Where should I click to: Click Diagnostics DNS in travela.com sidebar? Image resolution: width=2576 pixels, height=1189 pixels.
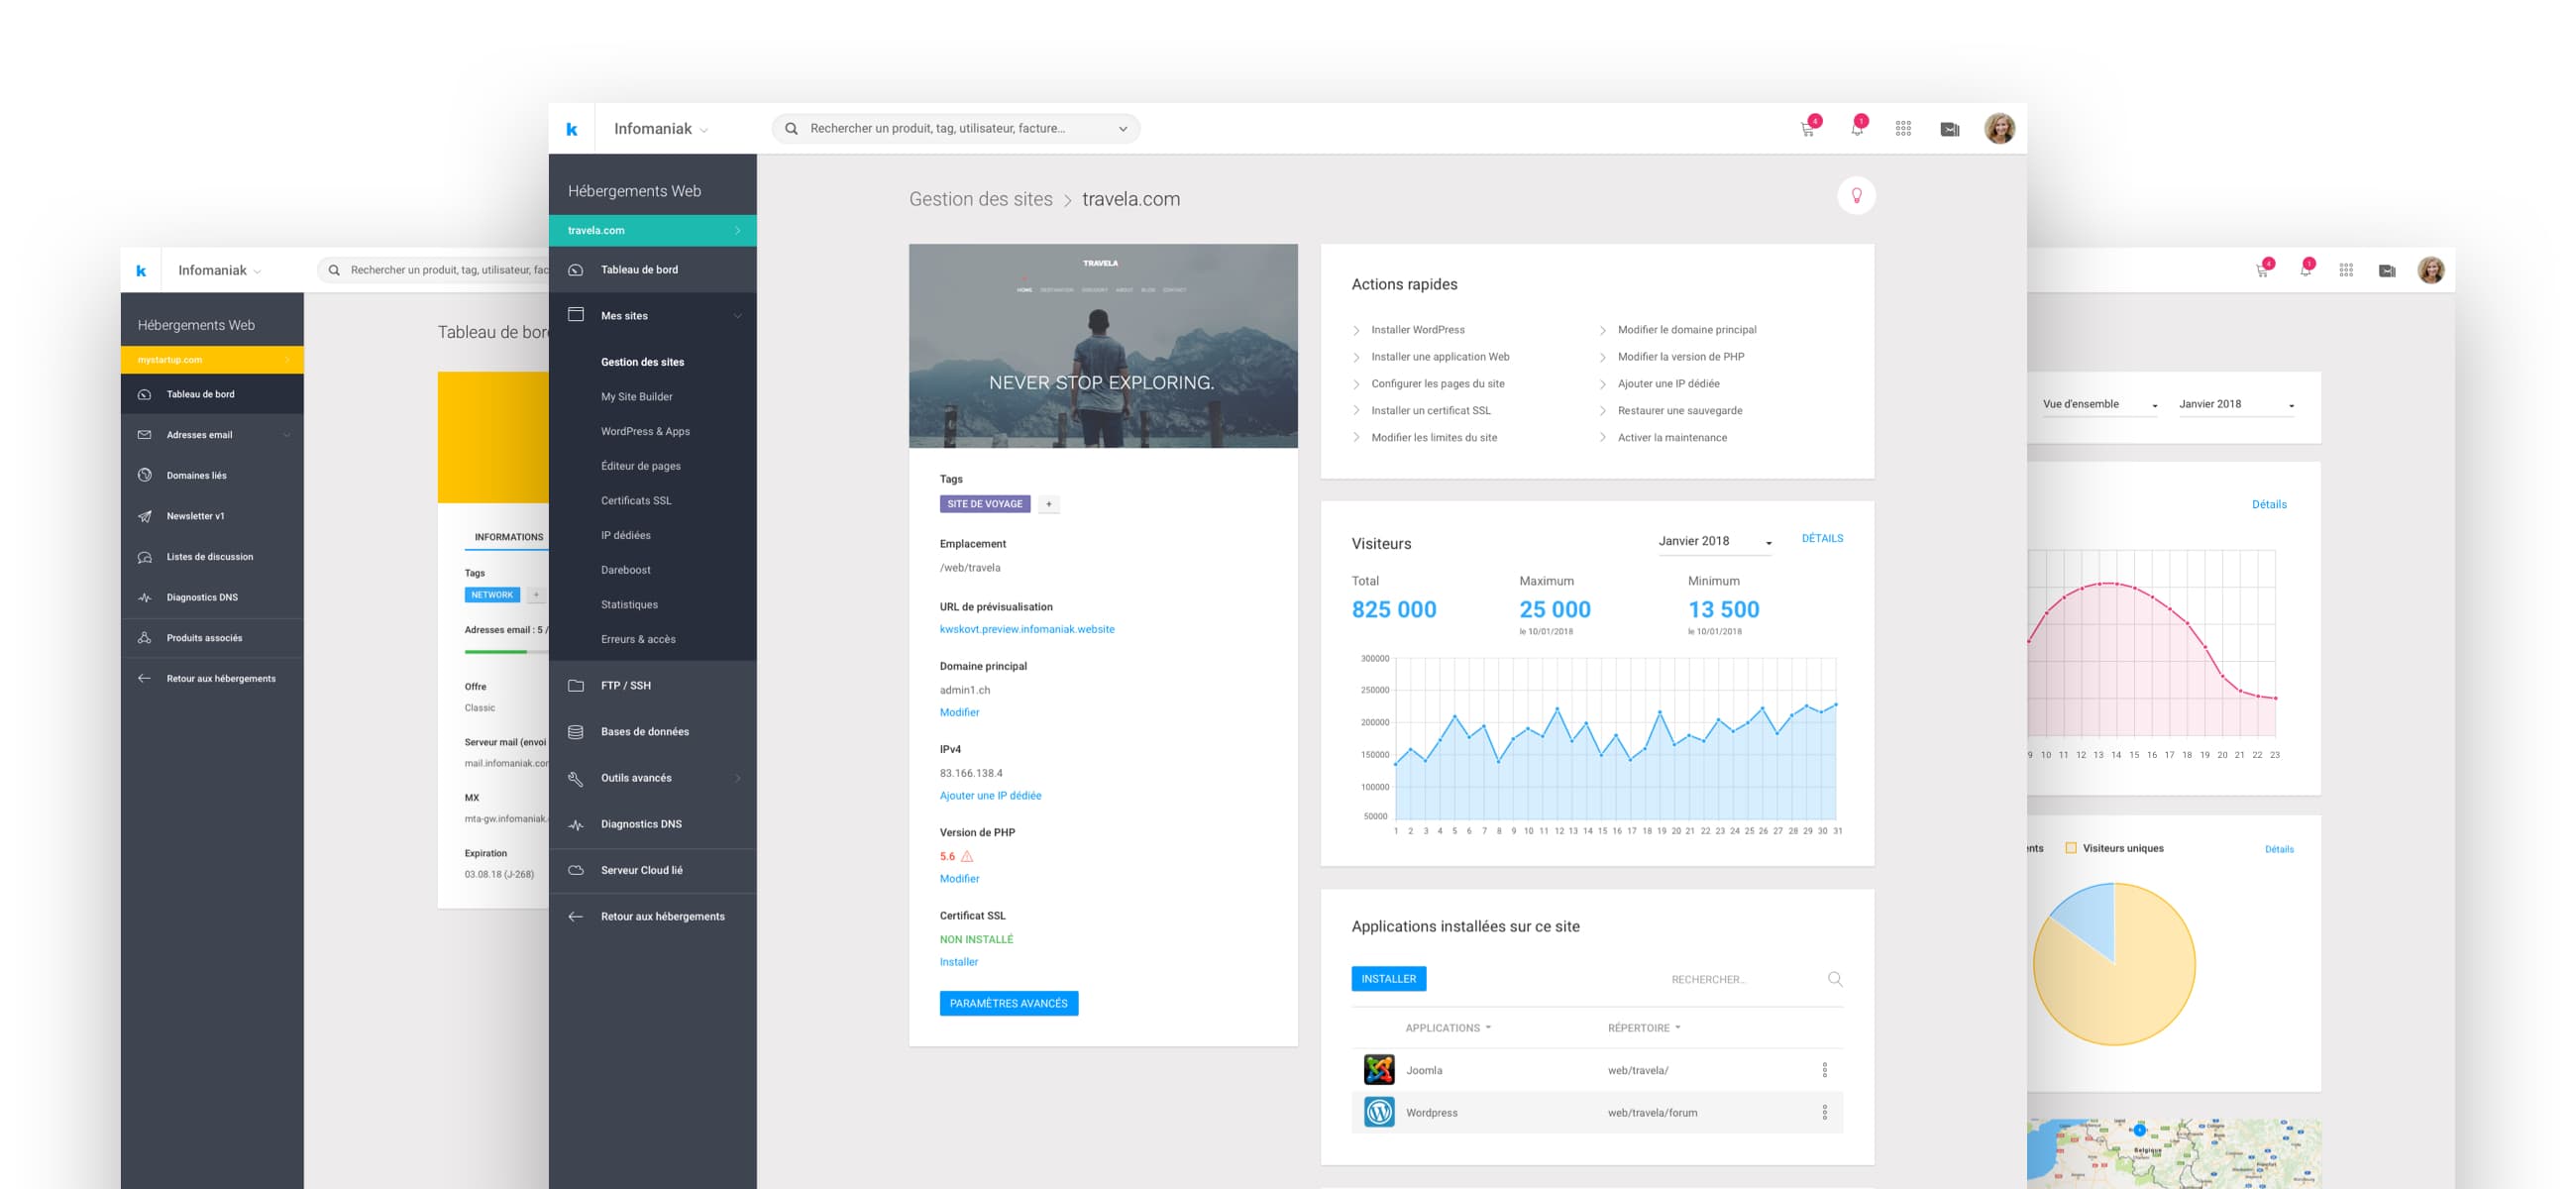coord(640,824)
